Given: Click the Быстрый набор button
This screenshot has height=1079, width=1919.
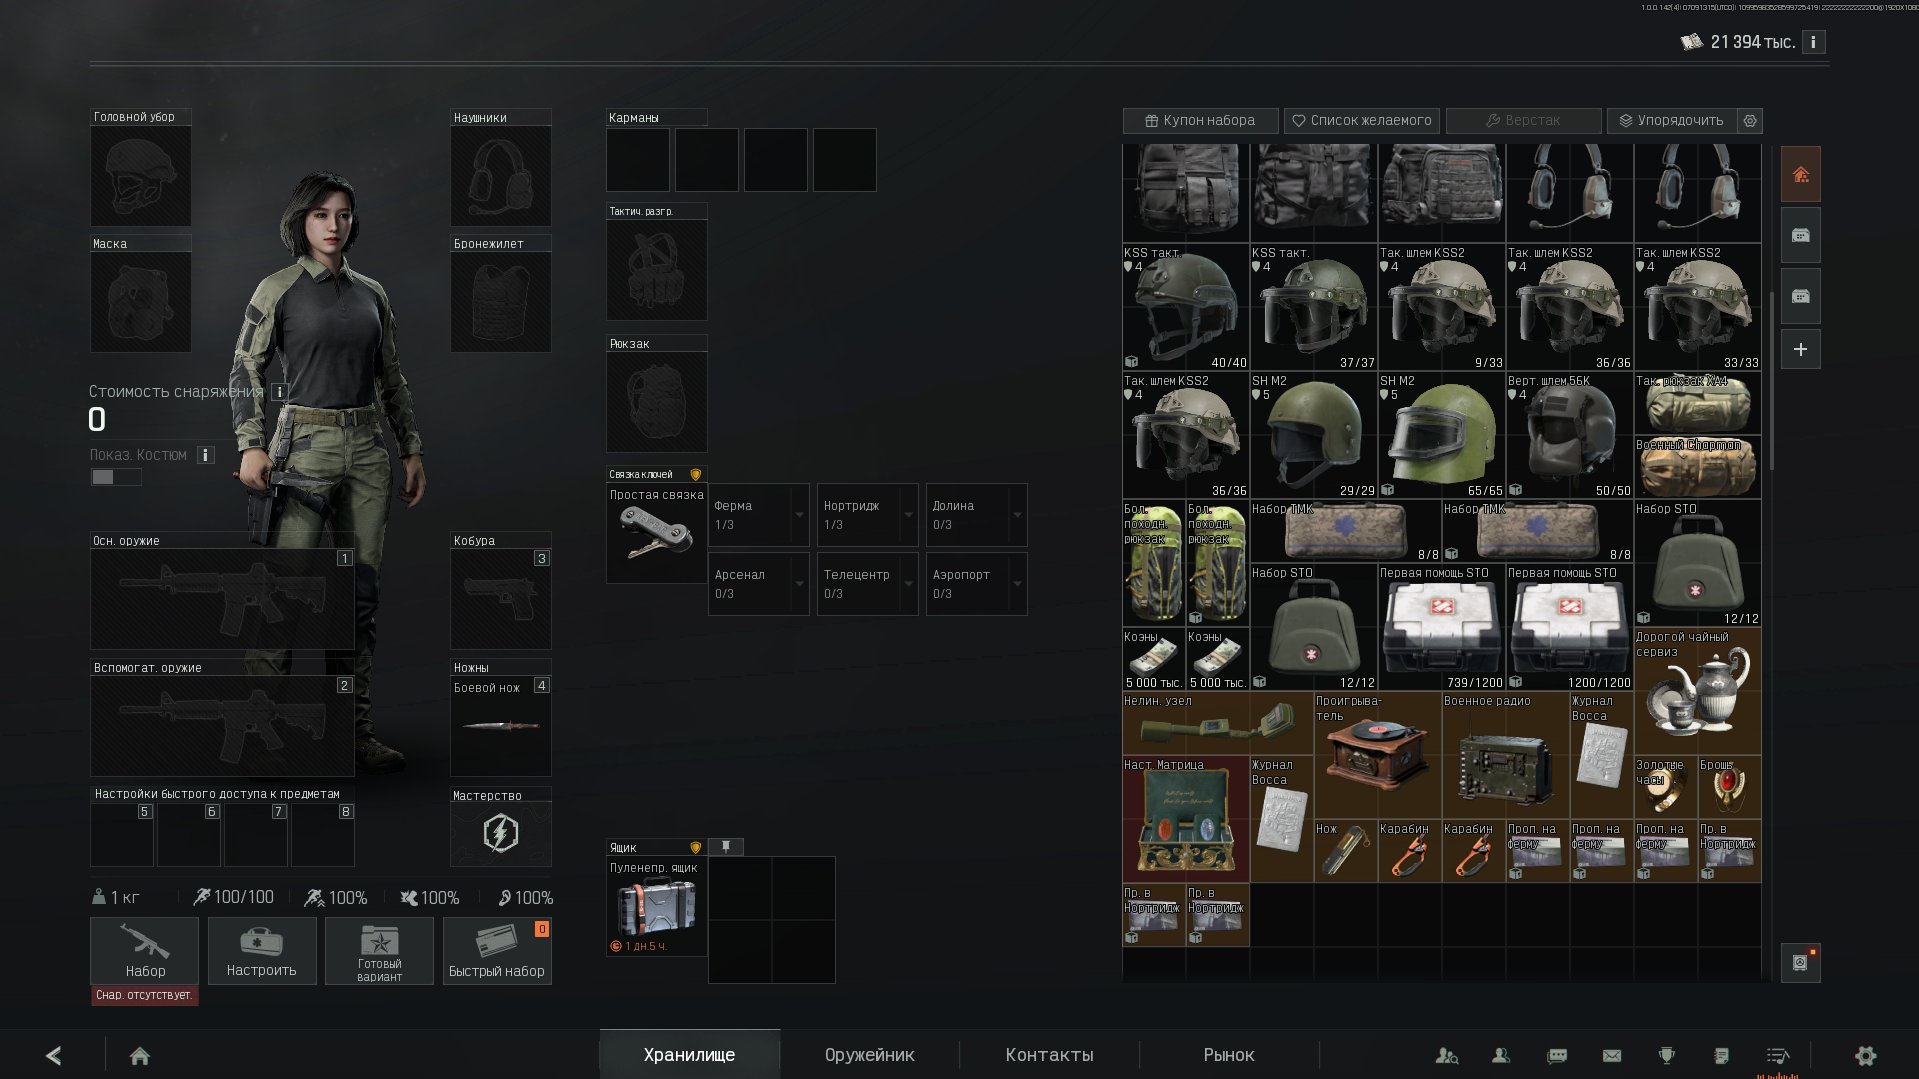Looking at the screenshot, I should tap(497, 951).
